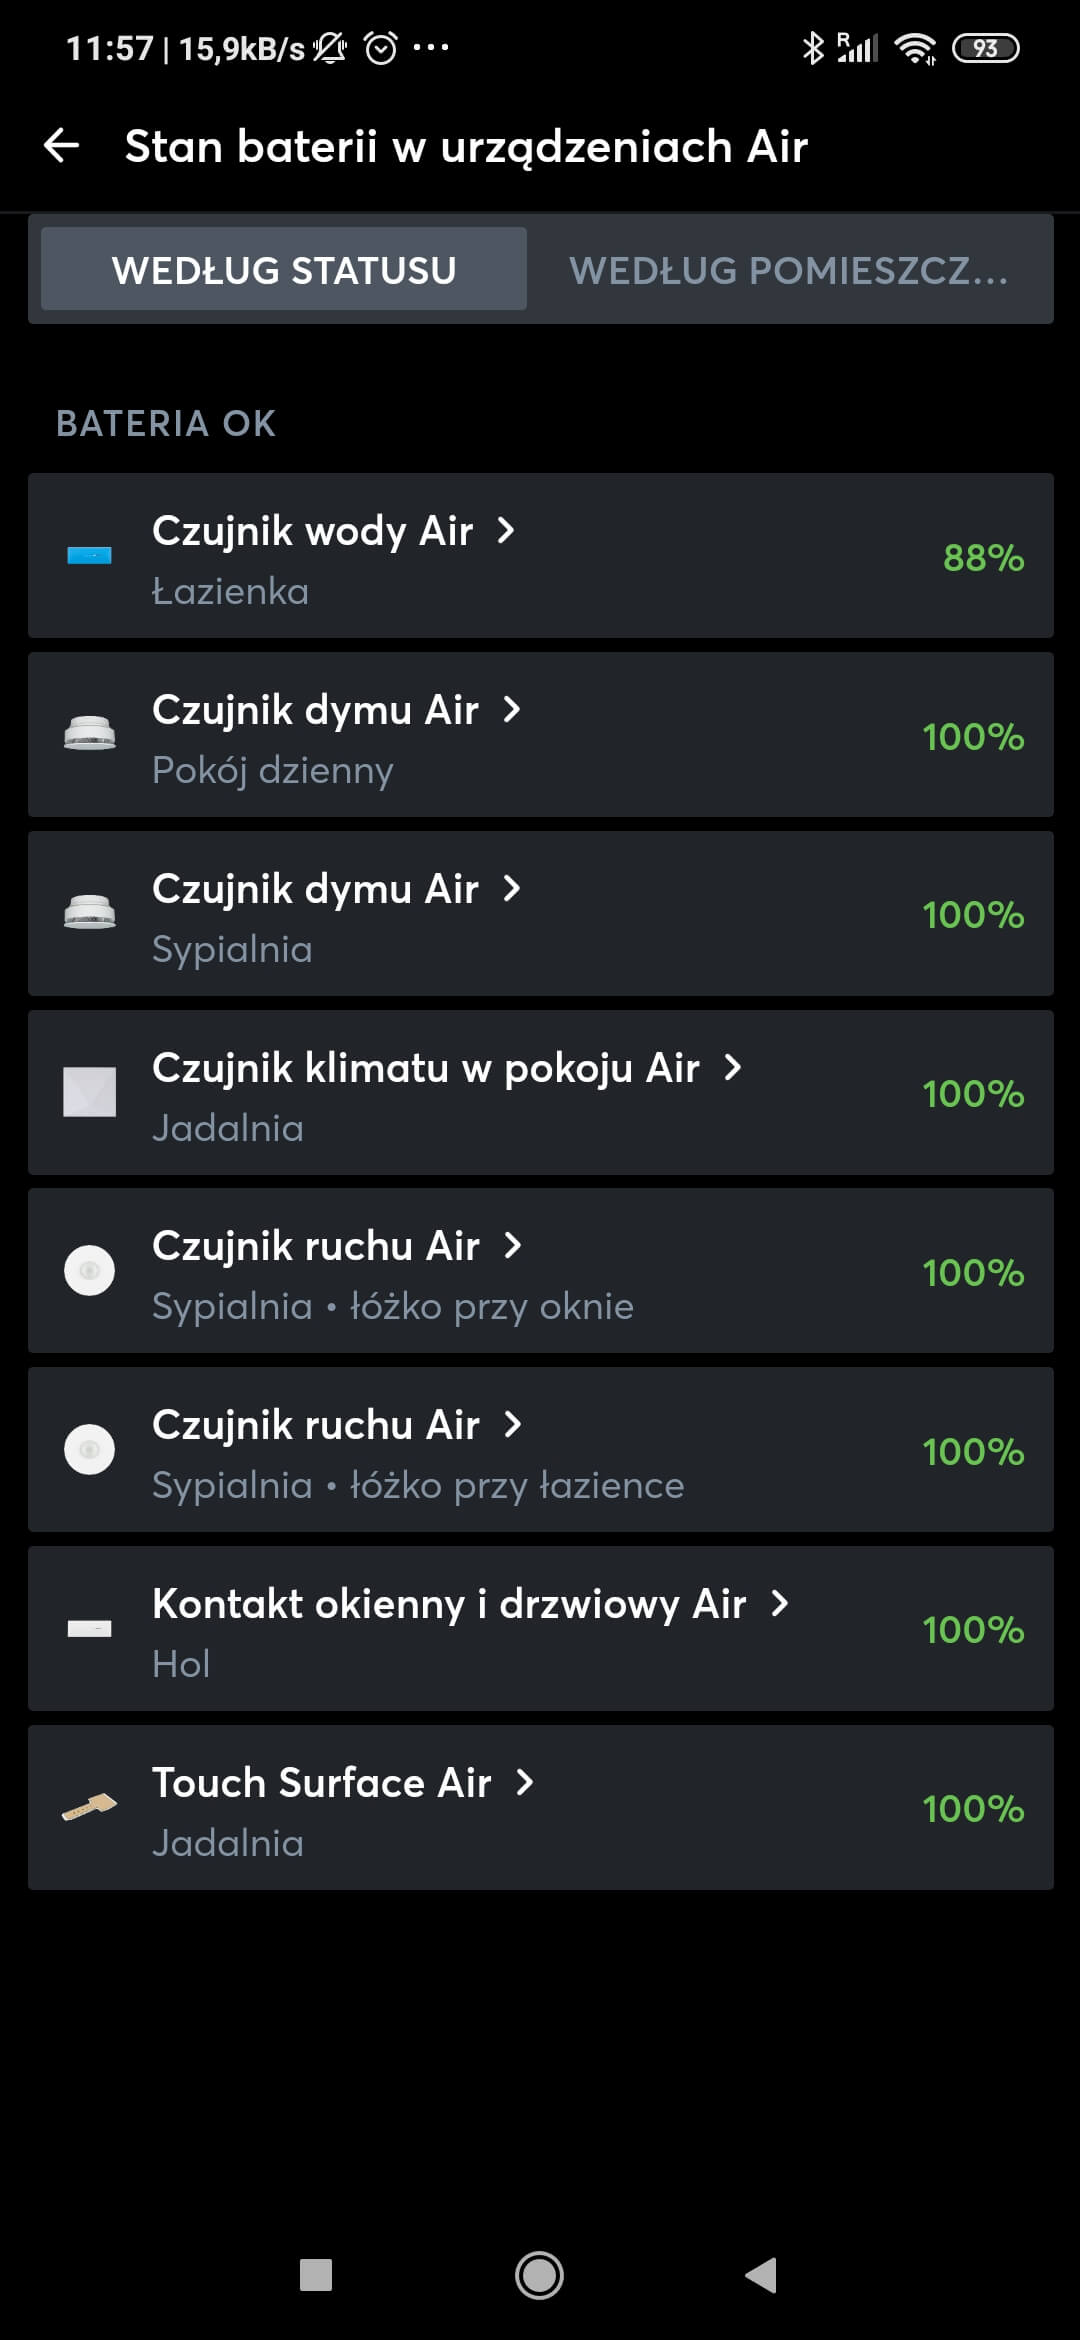This screenshot has width=1080, height=2340.
Task: Tap motion sensor icon for łóżko przy oknie
Action: [x=89, y=1271]
